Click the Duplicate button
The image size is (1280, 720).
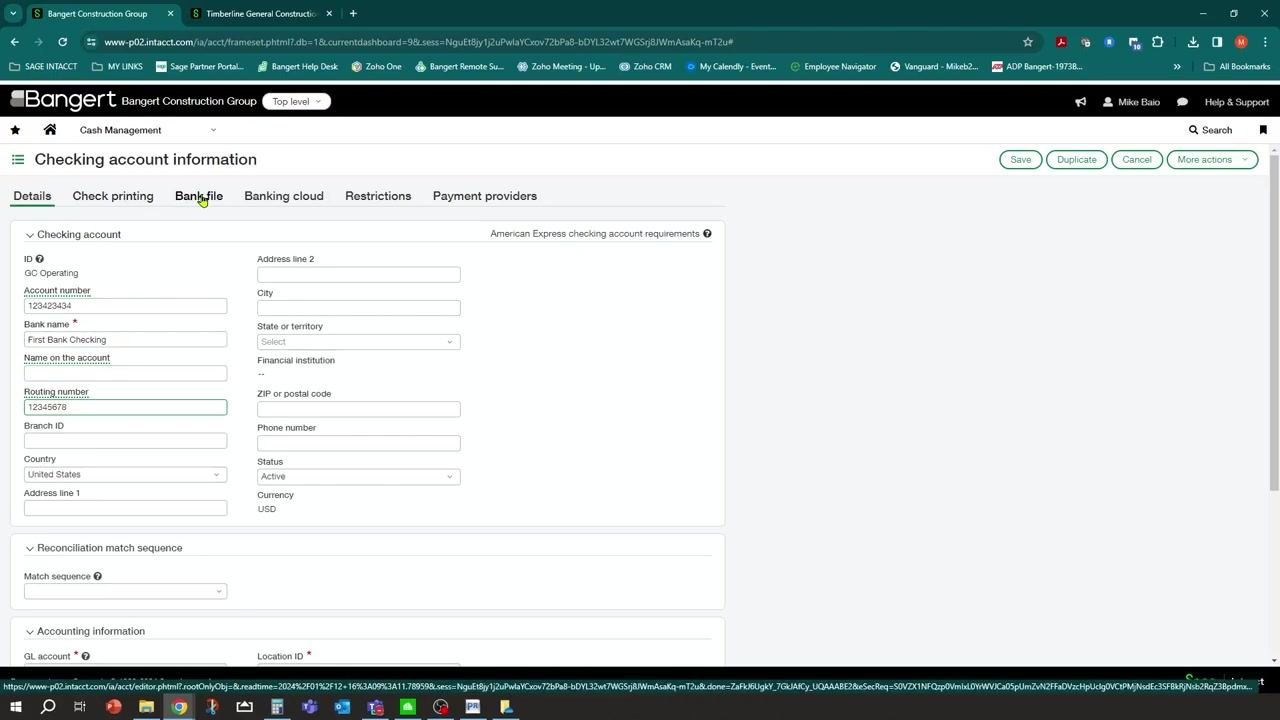(1077, 160)
